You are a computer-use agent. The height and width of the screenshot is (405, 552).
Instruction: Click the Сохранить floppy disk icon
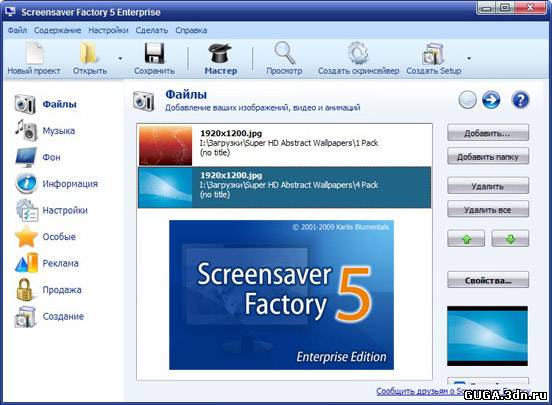155,53
